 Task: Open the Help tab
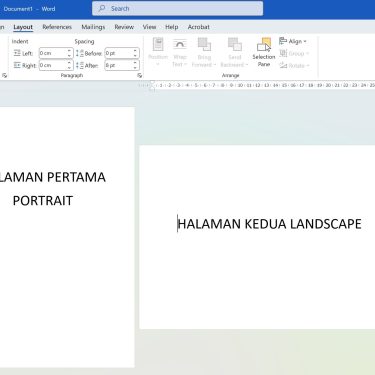coord(172,27)
